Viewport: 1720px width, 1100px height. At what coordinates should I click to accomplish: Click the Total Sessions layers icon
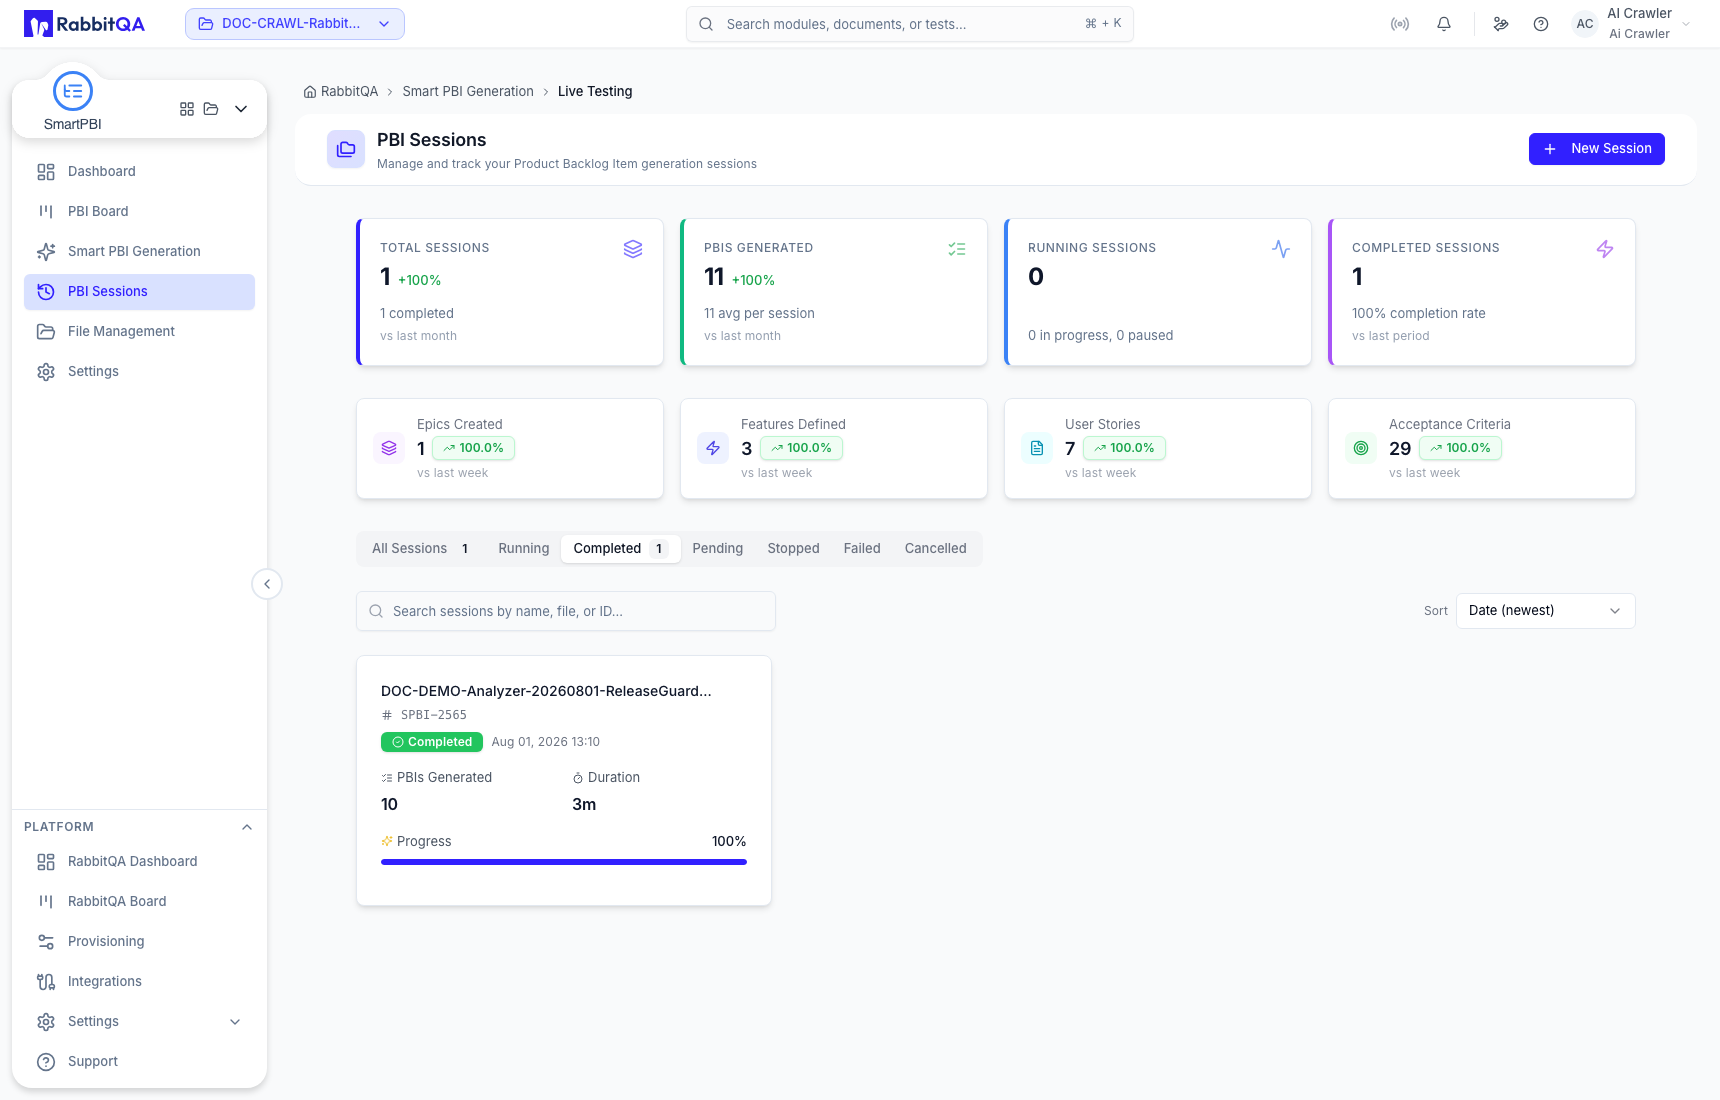point(633,249)
